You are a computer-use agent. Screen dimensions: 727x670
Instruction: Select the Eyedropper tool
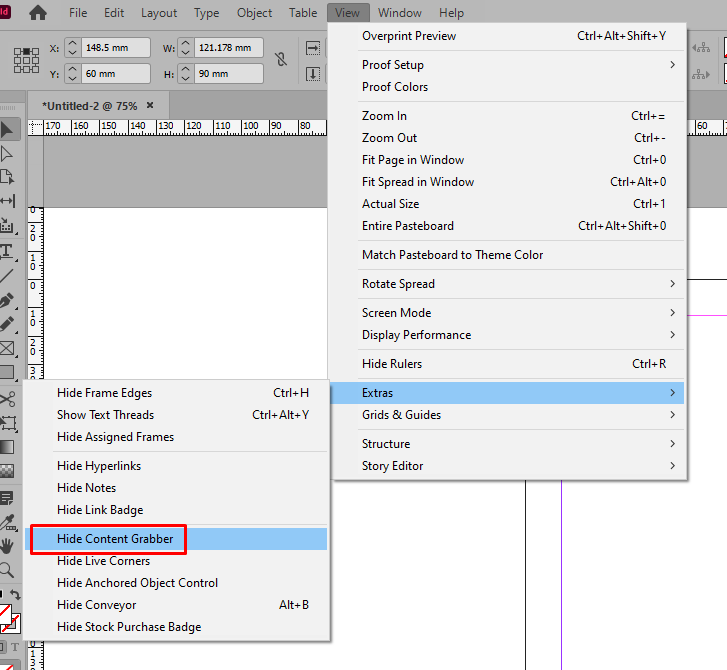pyautogui.click(x=7, y=523)
